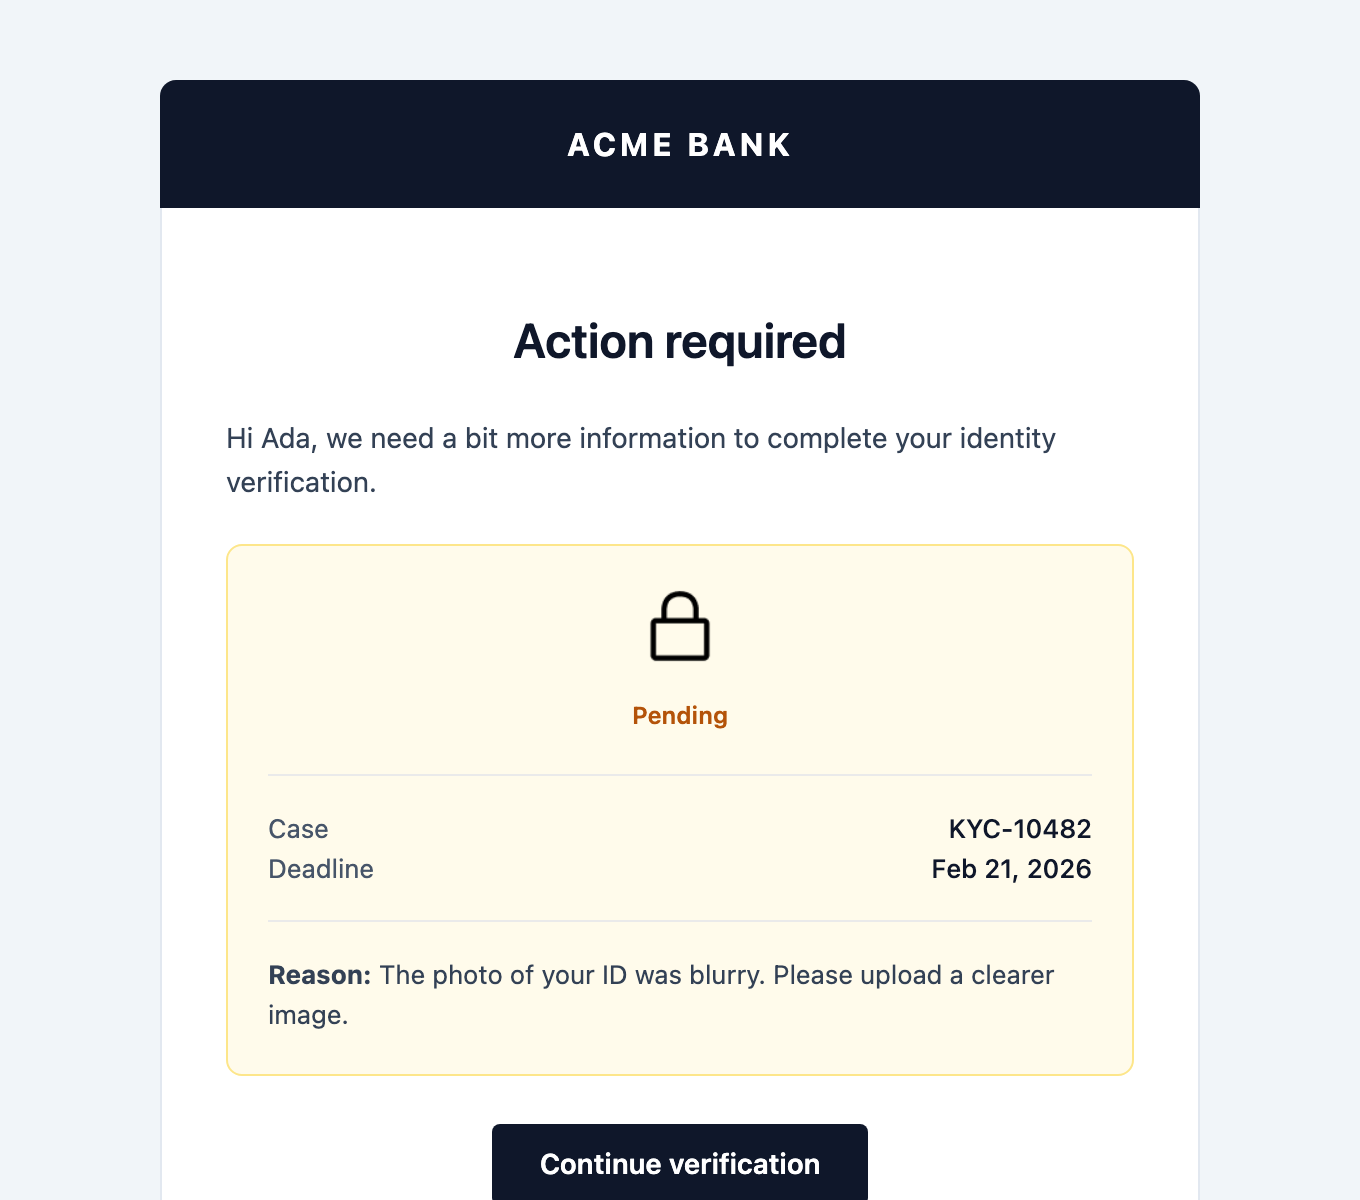
Task: Click the padlock icon above Pending
Action: pyautogui.click(x=680, y=627)
